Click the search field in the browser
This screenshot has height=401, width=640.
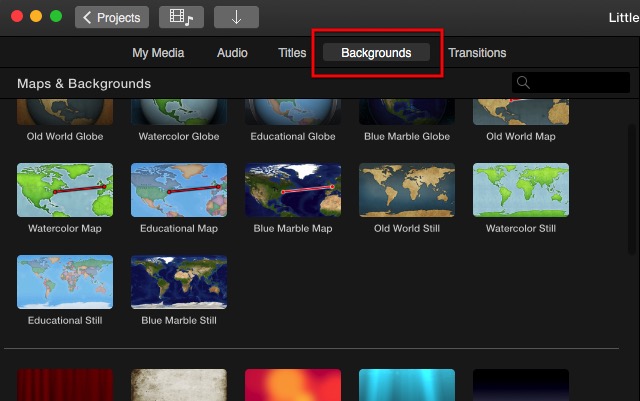click(x=571, y=82)
